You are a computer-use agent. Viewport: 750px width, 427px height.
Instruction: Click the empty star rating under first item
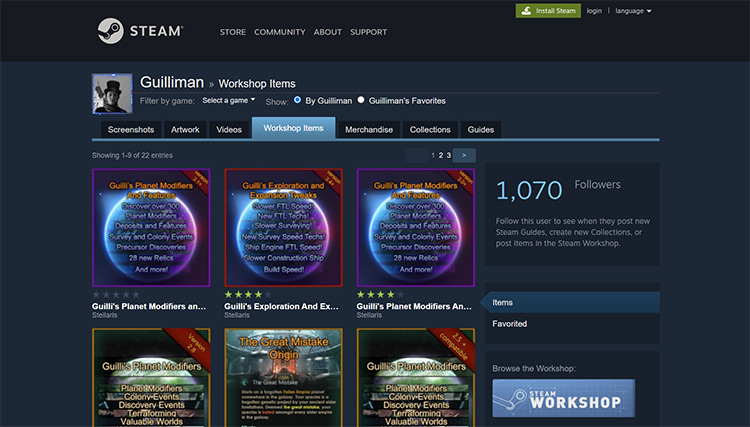[116, 295]
